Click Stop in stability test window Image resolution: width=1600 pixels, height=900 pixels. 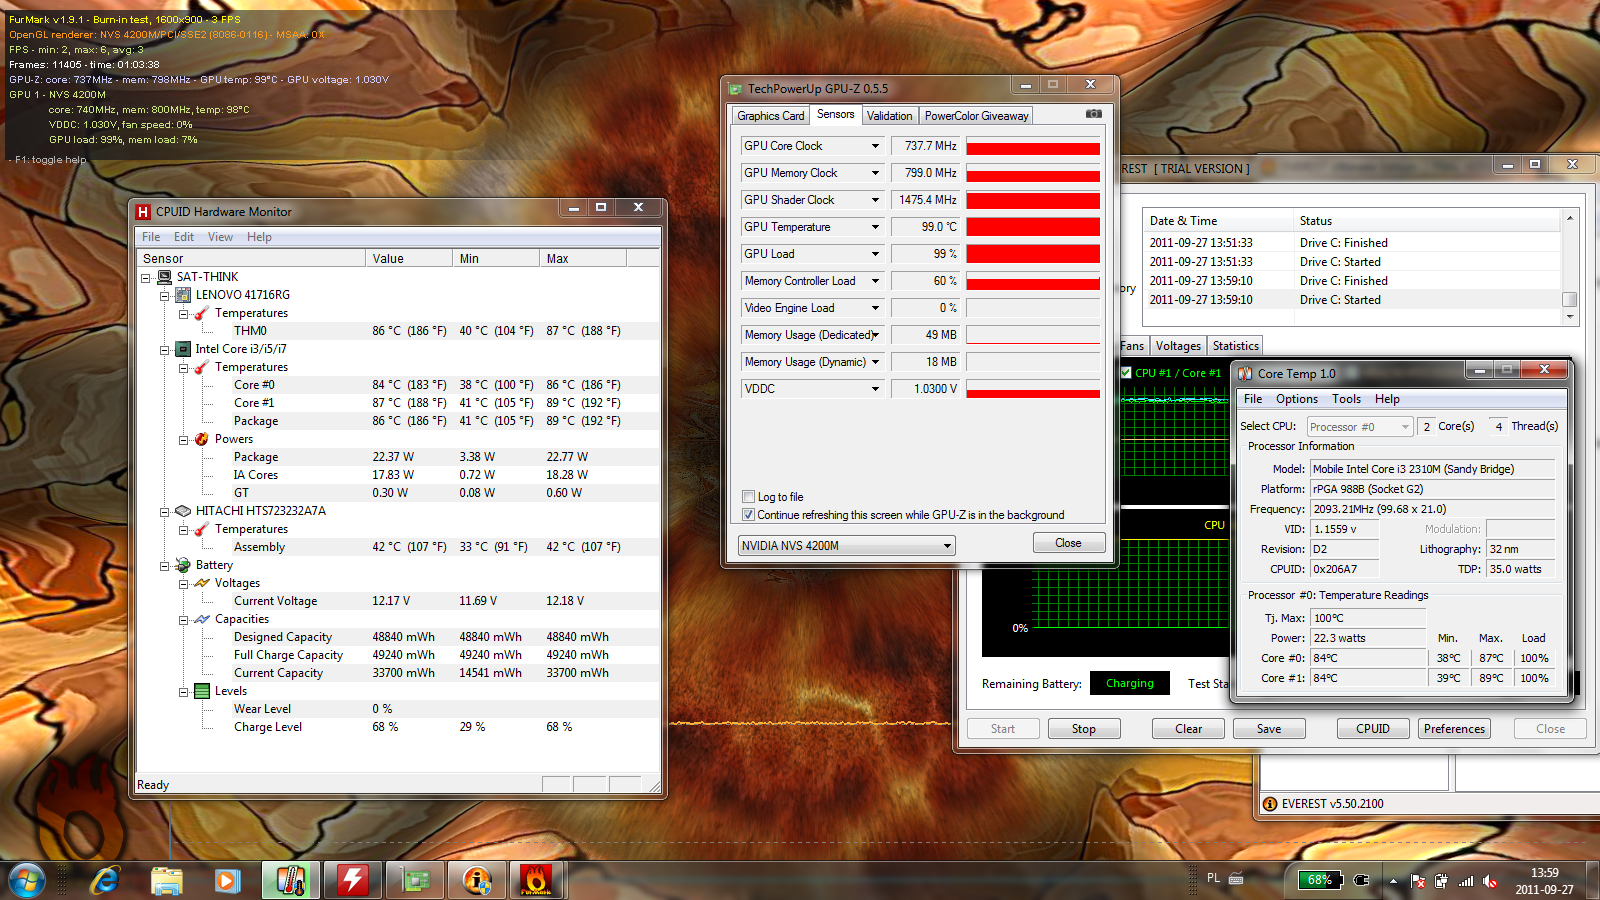[1084, 729]
